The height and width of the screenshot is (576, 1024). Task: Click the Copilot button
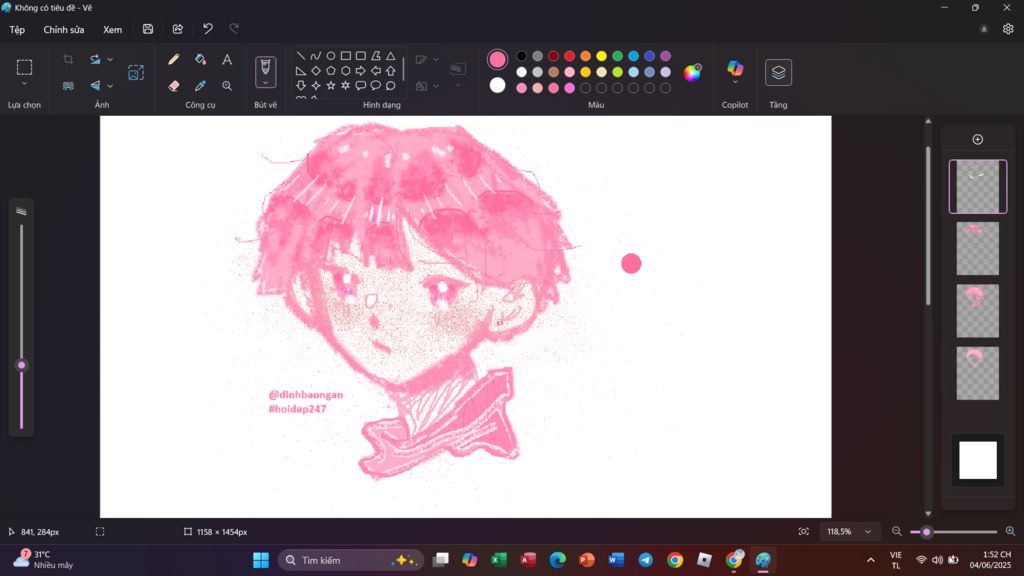pyautogui.click(x=735, y=71)
